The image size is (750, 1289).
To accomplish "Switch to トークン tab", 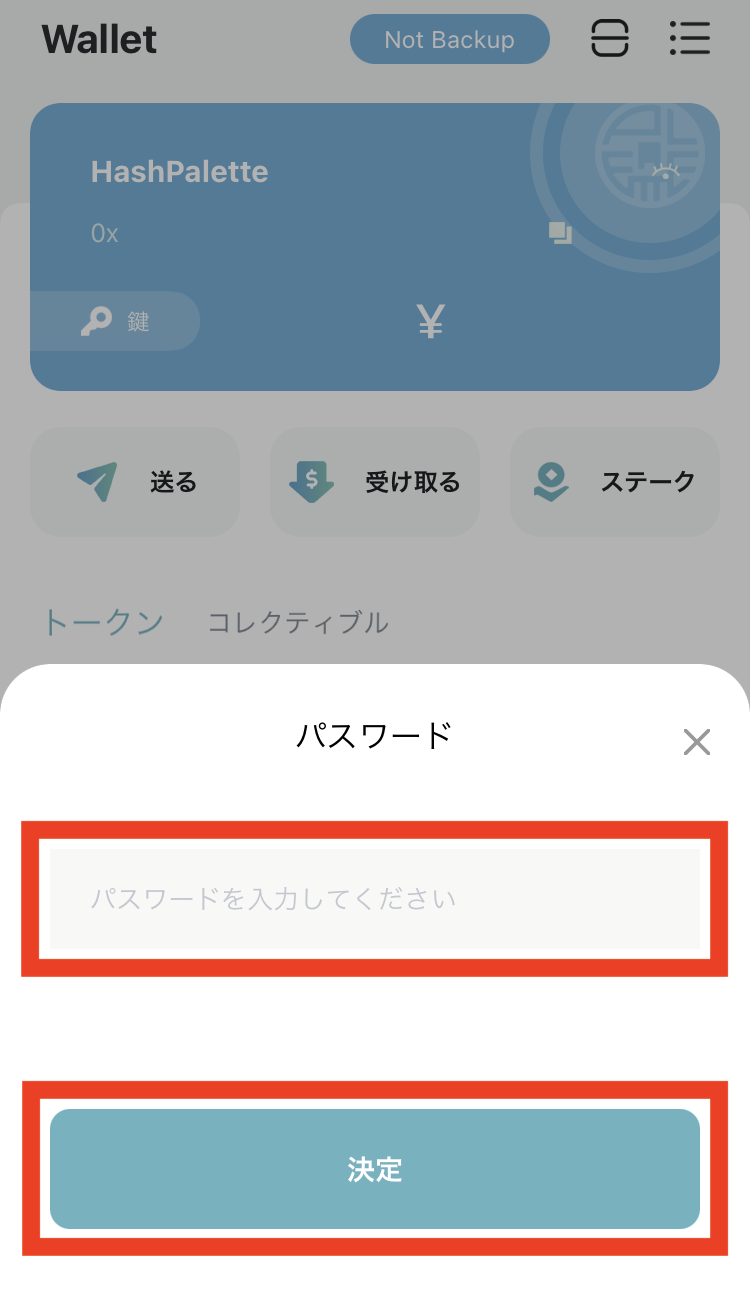I will point(103,622).
